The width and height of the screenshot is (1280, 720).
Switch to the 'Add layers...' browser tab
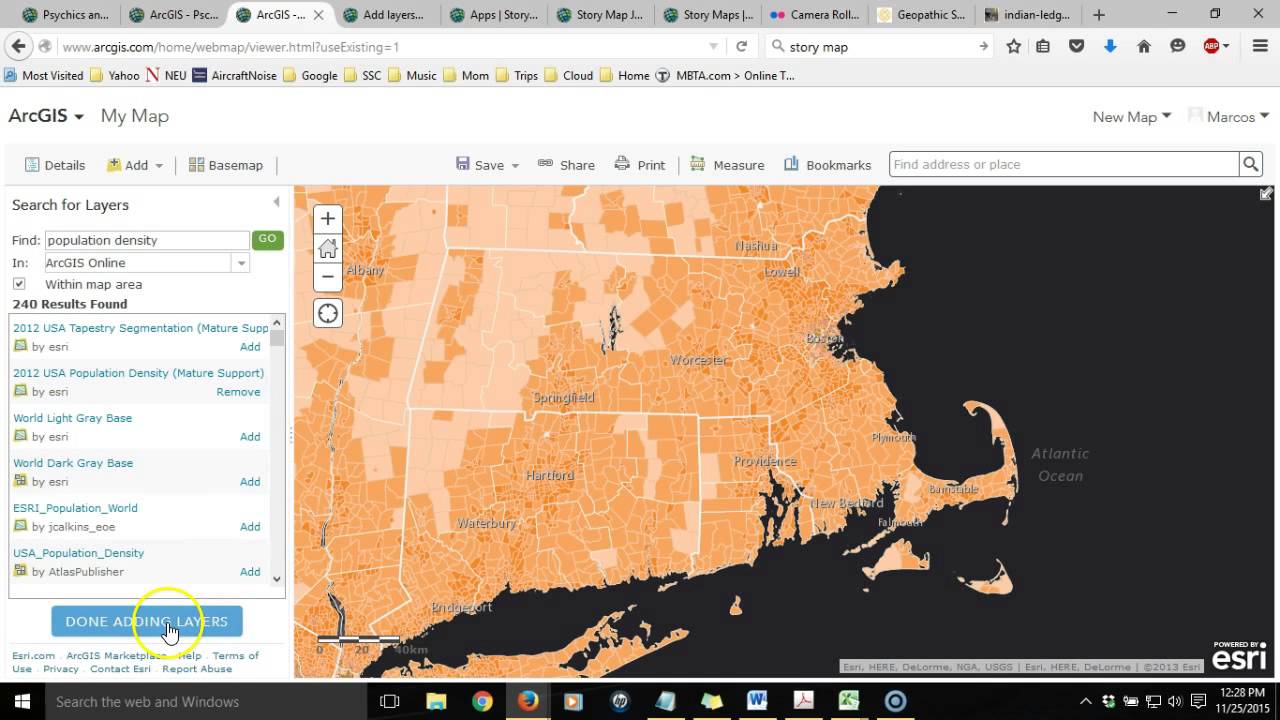pyautogui.click(x=384, y=15)
